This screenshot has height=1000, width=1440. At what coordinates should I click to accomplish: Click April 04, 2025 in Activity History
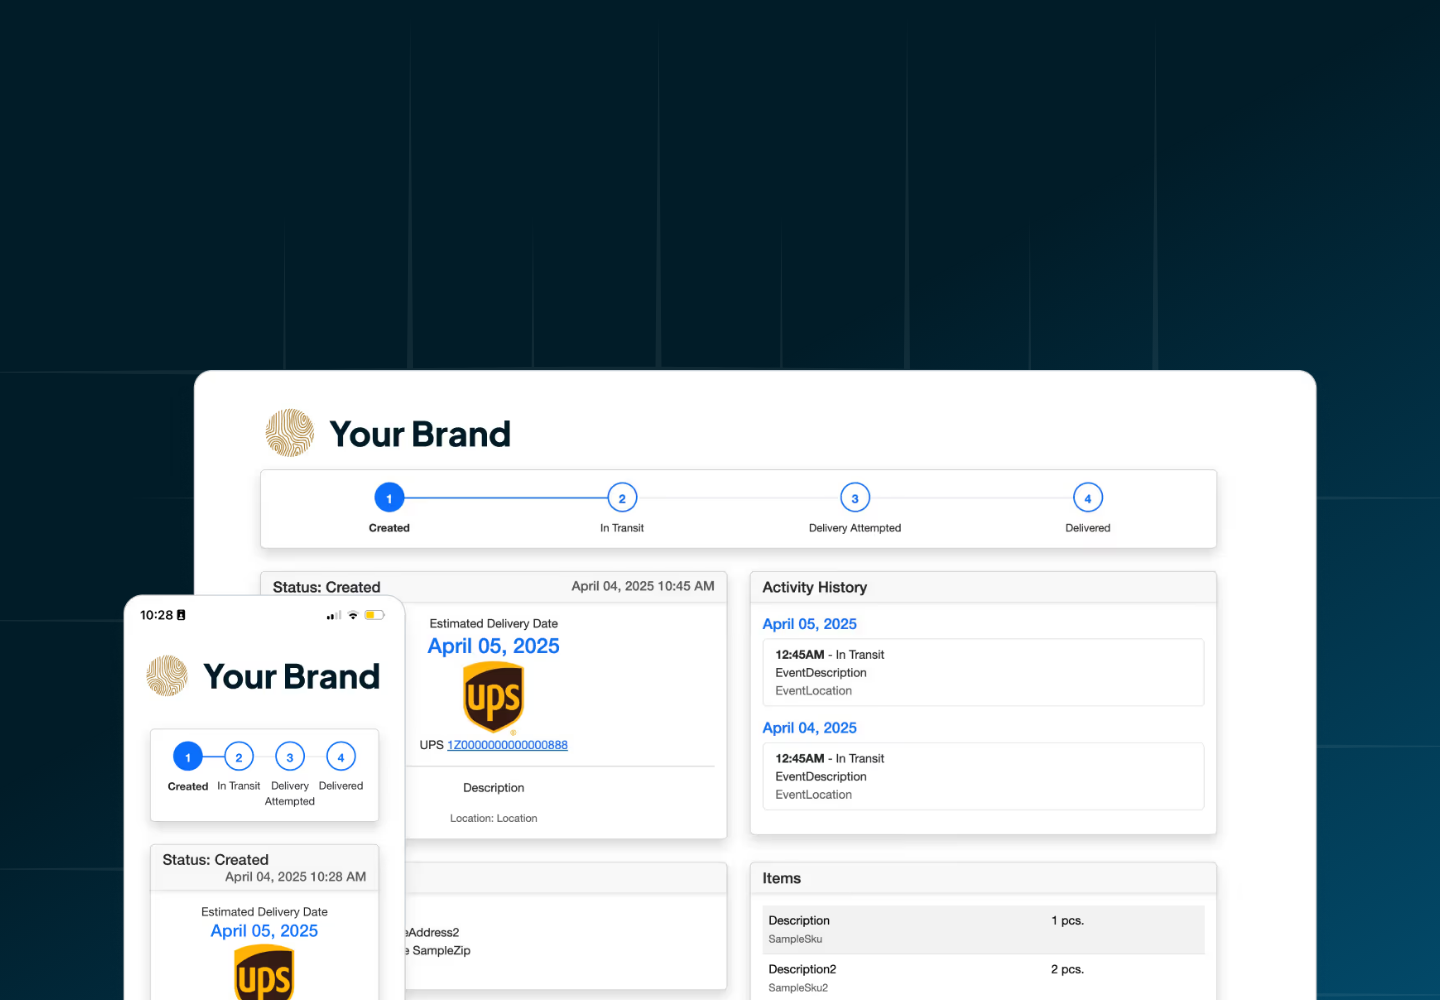809,727
